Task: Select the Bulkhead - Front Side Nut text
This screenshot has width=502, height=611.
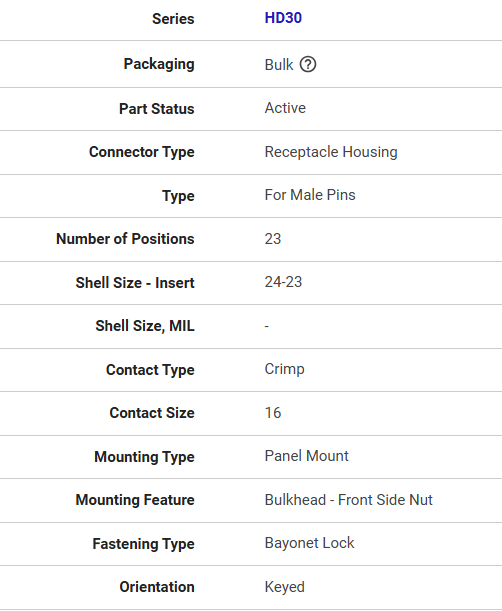Action: point(348,500)
